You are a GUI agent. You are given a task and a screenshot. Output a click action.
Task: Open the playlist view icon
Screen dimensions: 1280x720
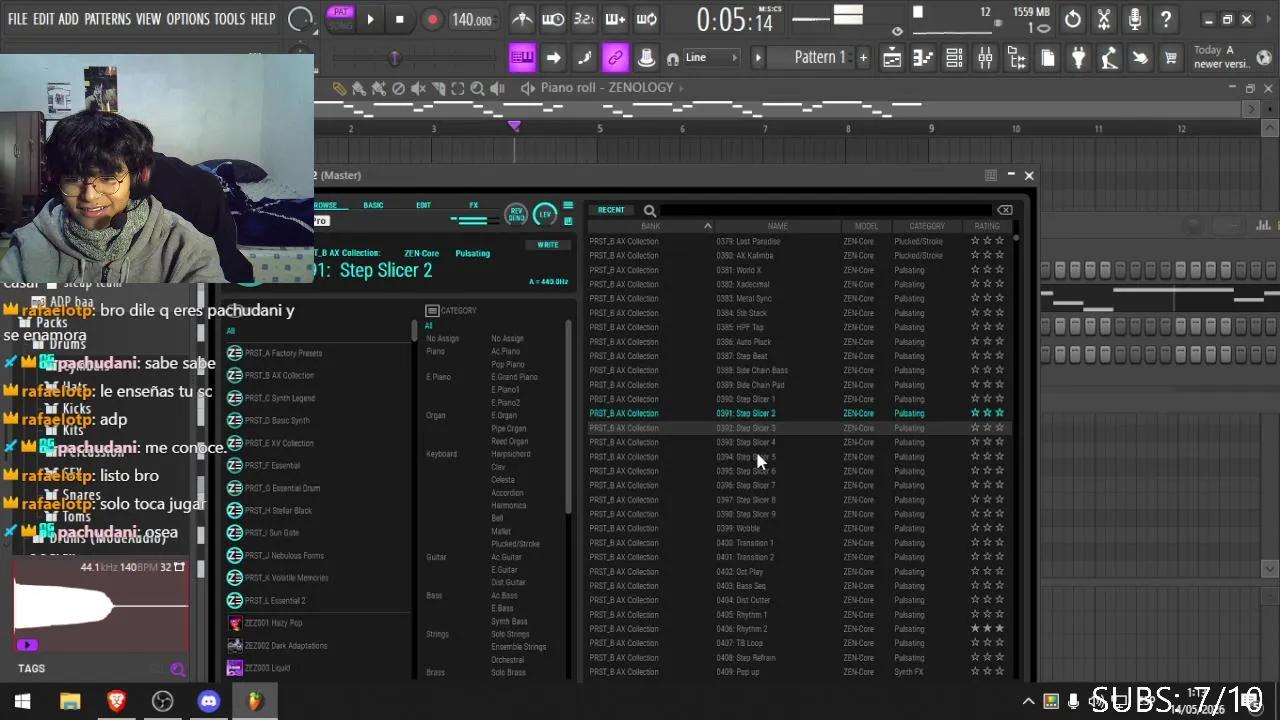pos(892,58)
